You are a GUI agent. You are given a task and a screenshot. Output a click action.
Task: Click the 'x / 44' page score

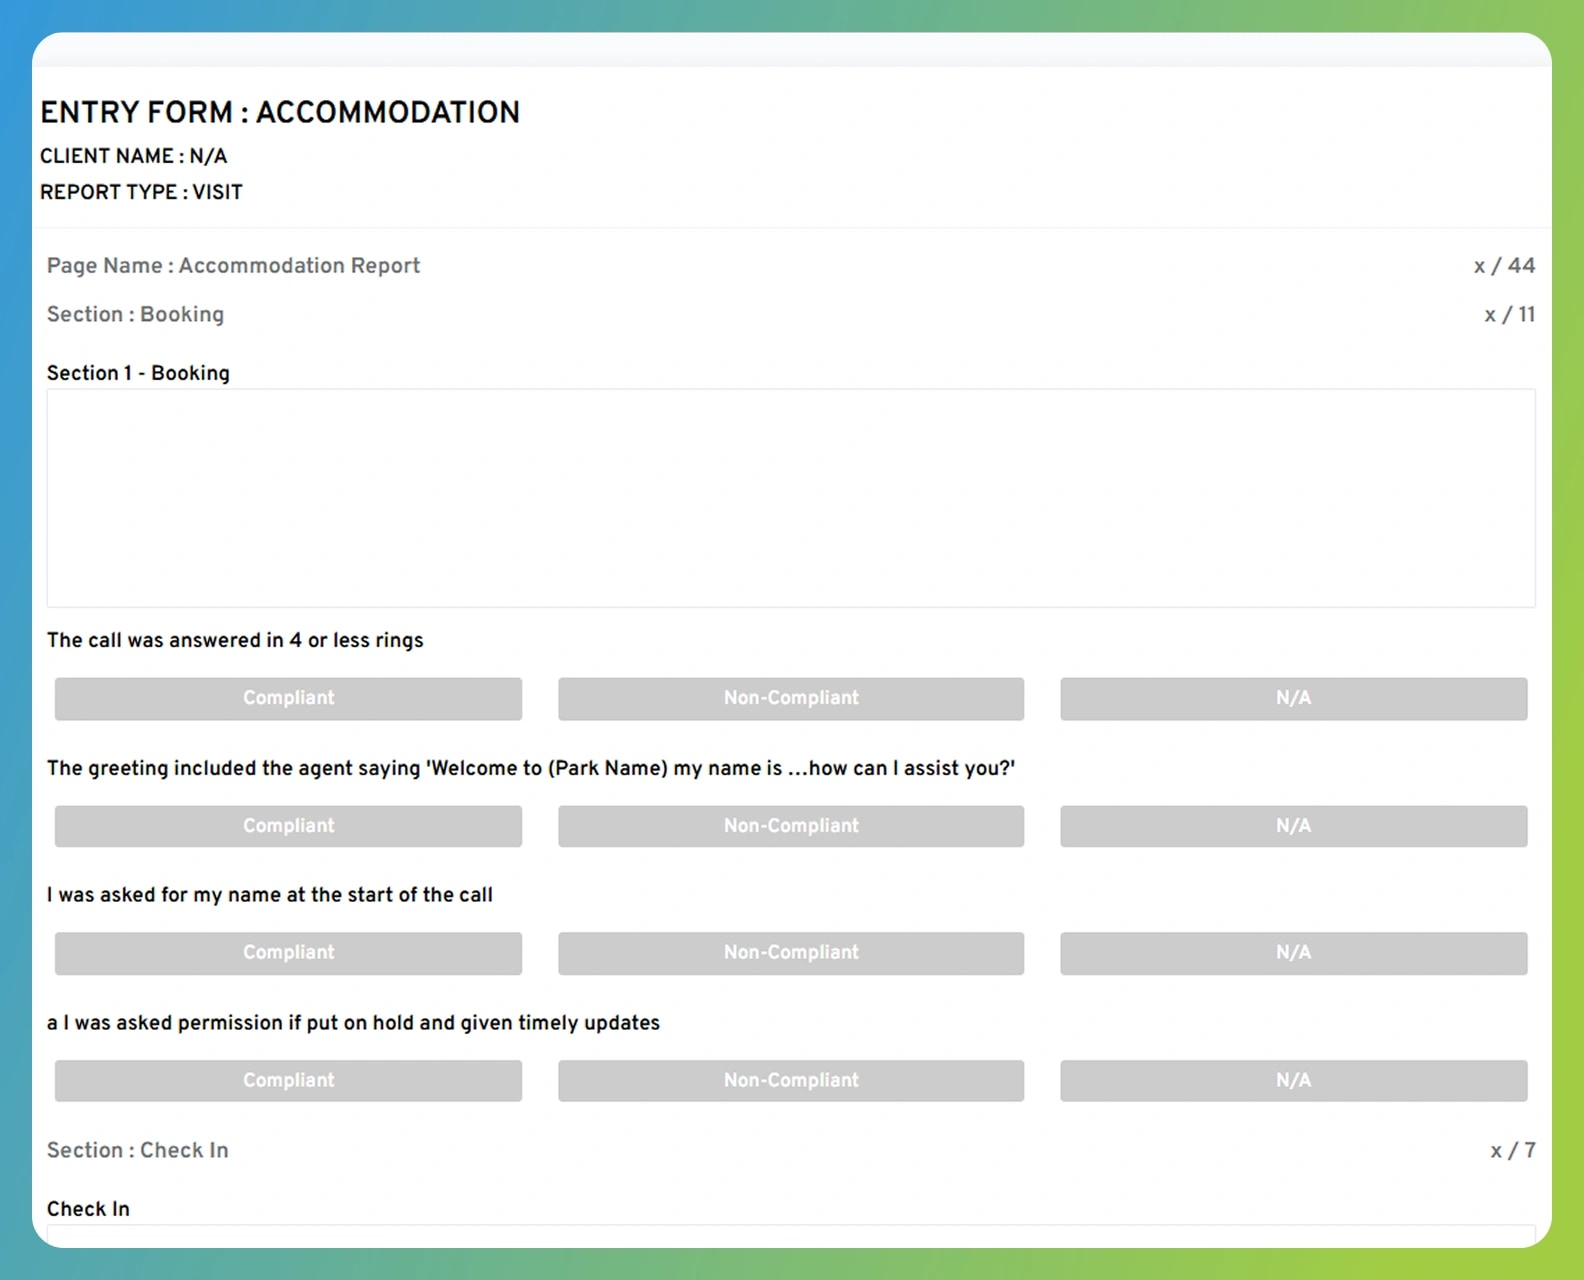(x=1504, y=266)
